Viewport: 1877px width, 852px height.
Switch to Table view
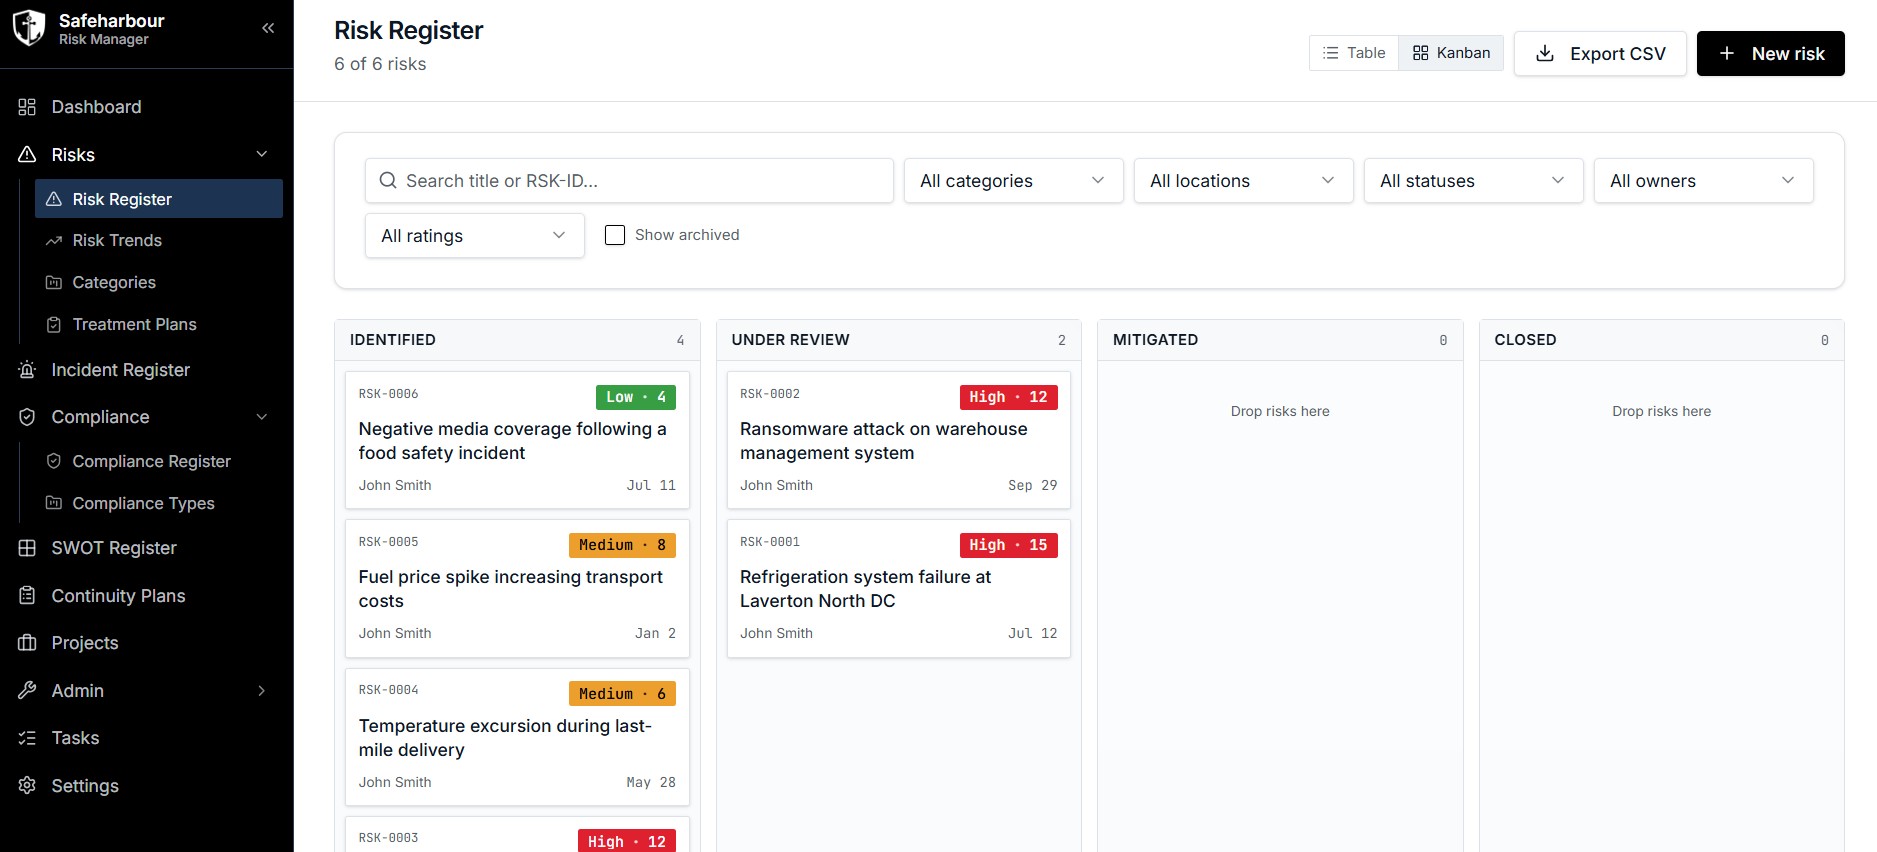coord(1354,53)
